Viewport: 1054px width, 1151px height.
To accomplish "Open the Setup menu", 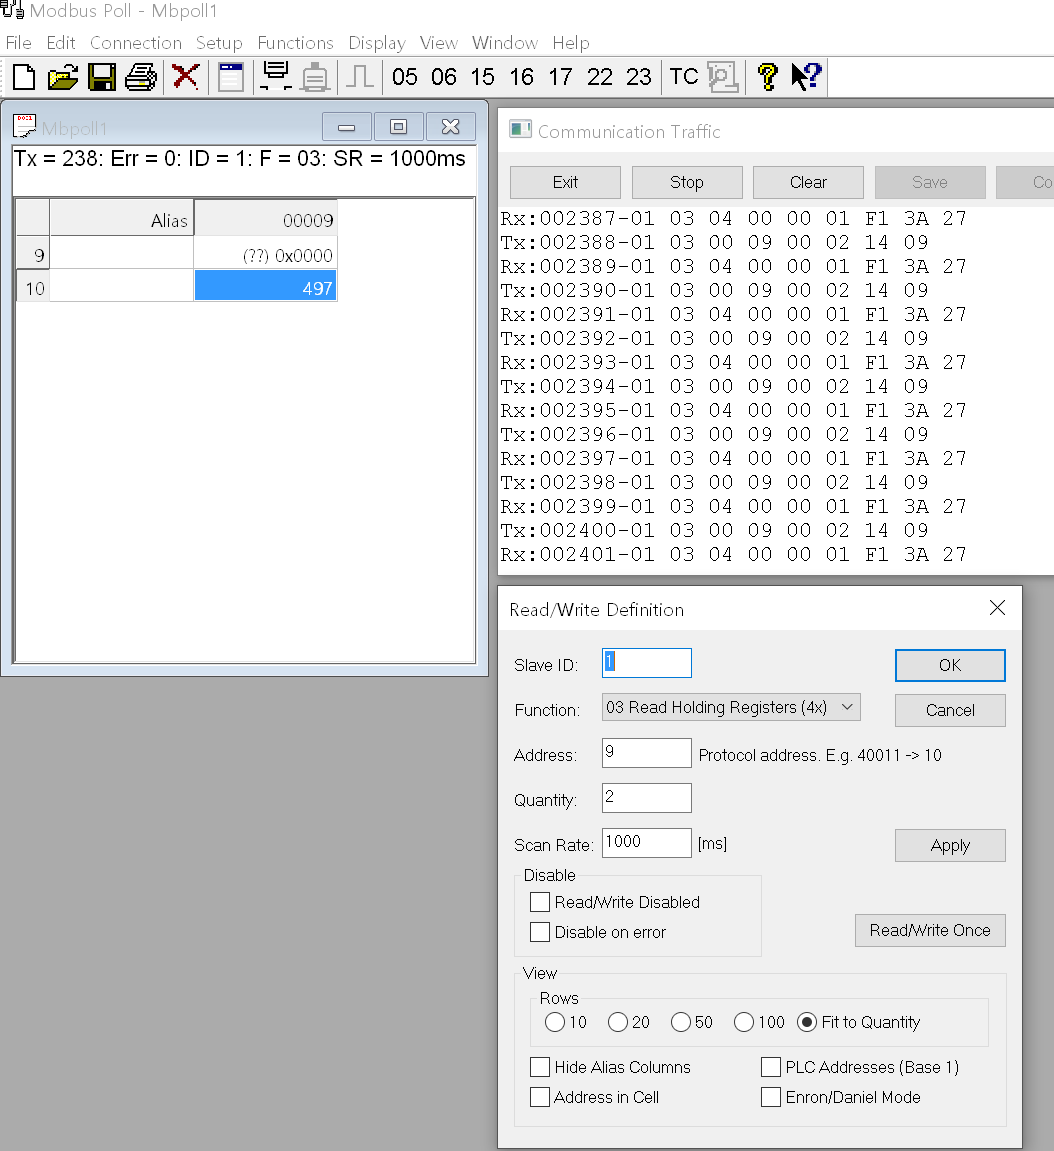I will (x=219, y=43).
